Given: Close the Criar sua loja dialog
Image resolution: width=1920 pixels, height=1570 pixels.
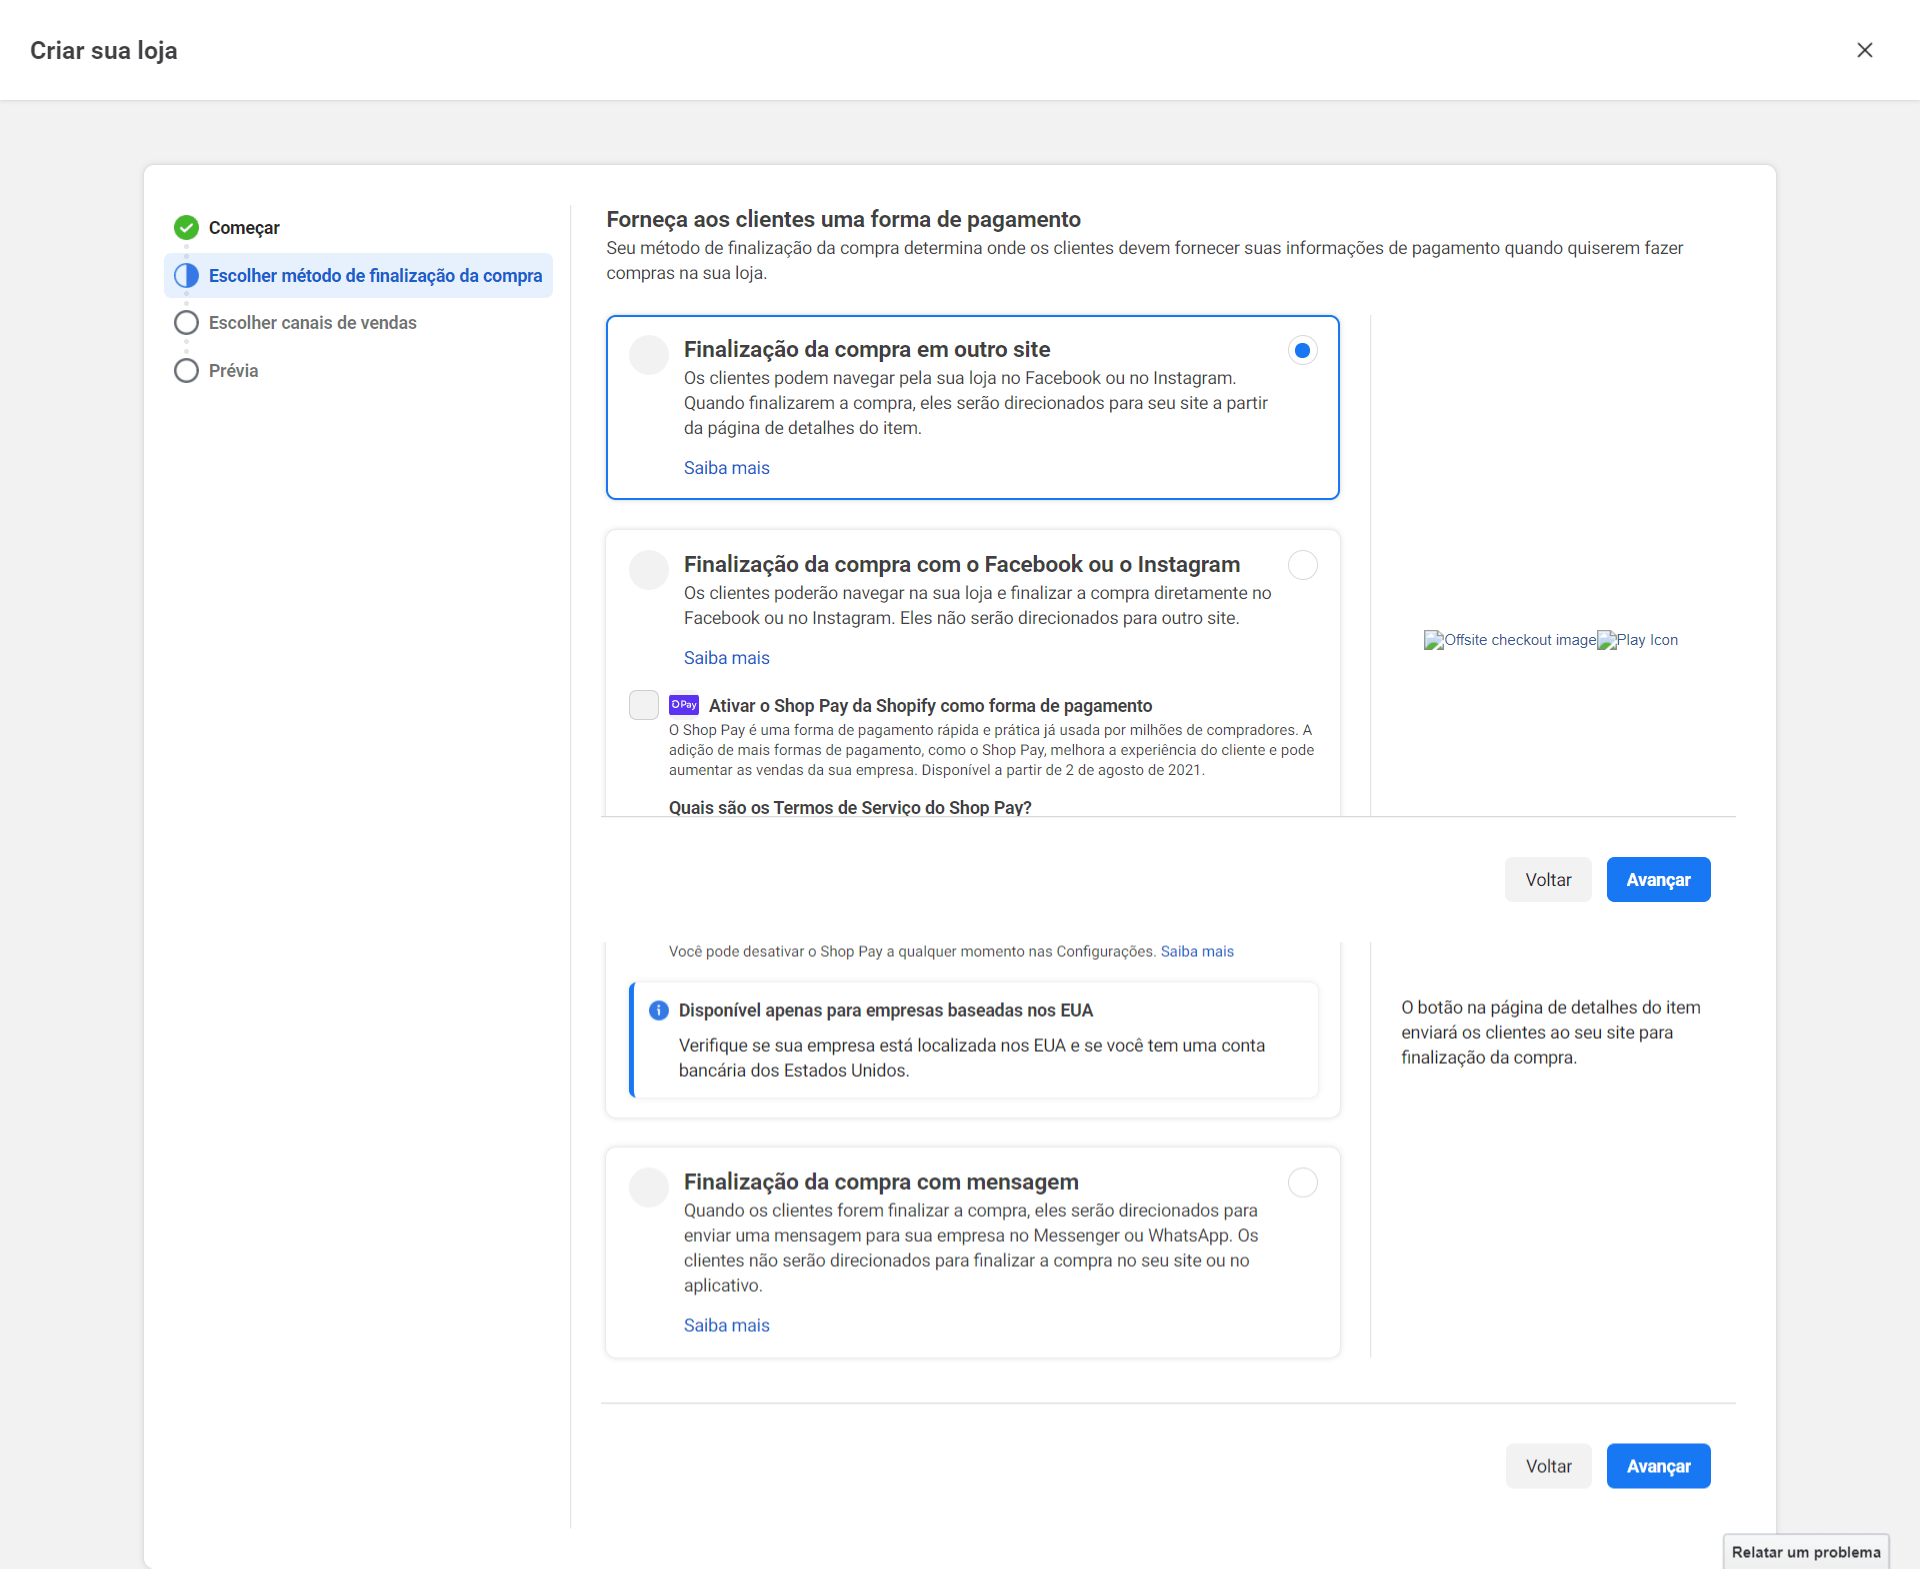Looking at the screenshot, I should click(1864, 50).
